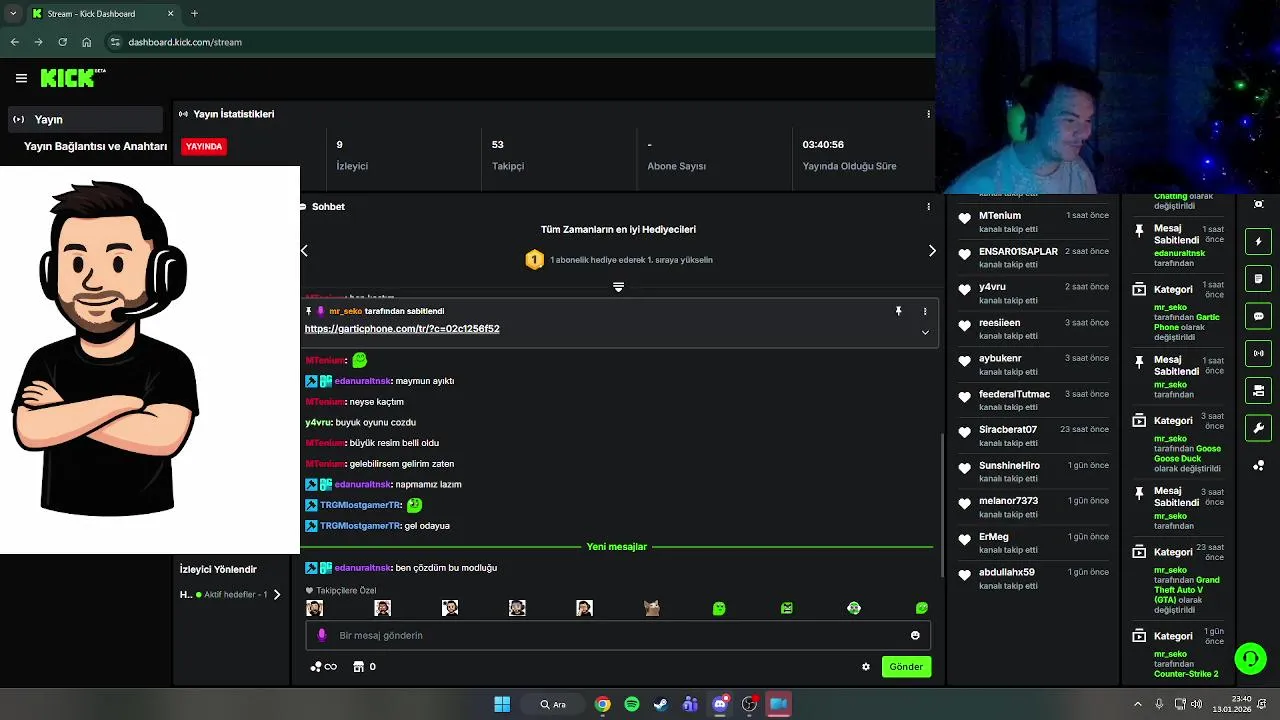
Task: Send message with the Gönder button
Action: [906, 666]
